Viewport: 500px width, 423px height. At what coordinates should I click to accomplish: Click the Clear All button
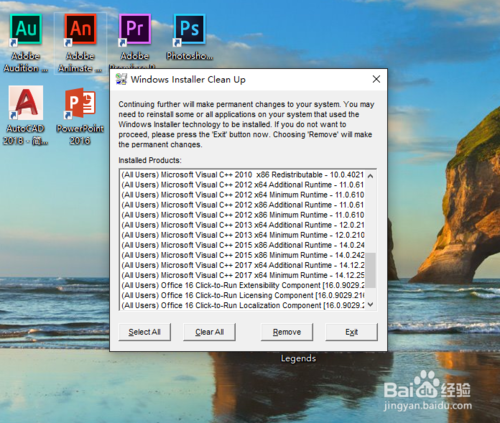(x=209, y=332)
